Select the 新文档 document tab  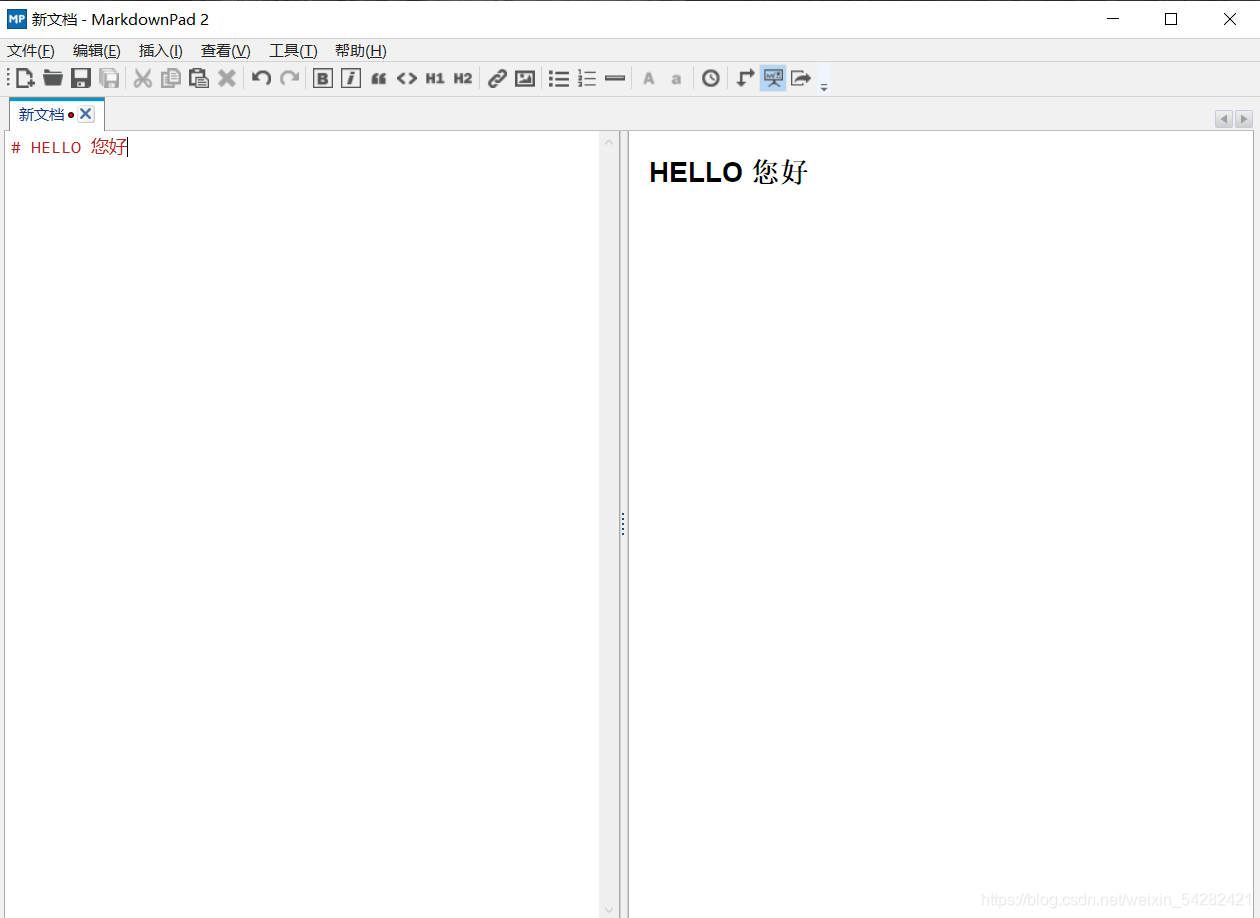tap(42, 115)
